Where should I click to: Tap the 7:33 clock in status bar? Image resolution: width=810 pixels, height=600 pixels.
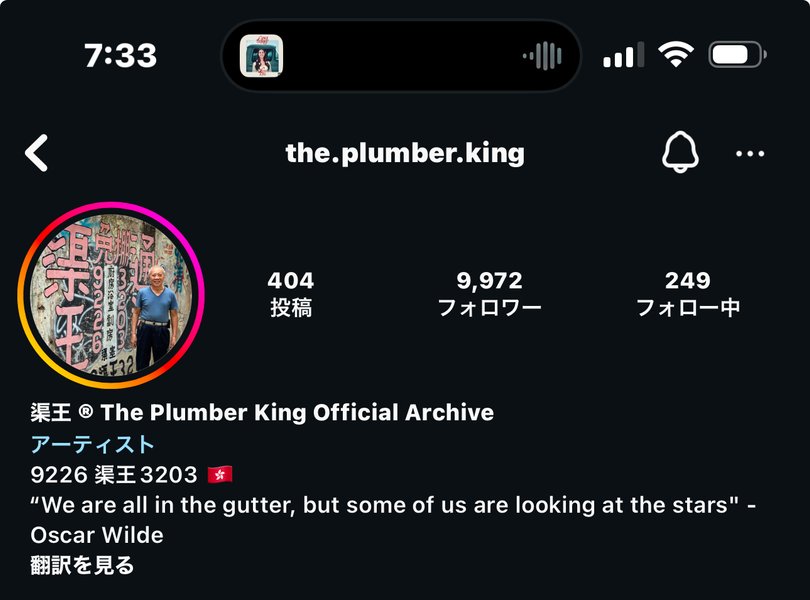[120, 55]
